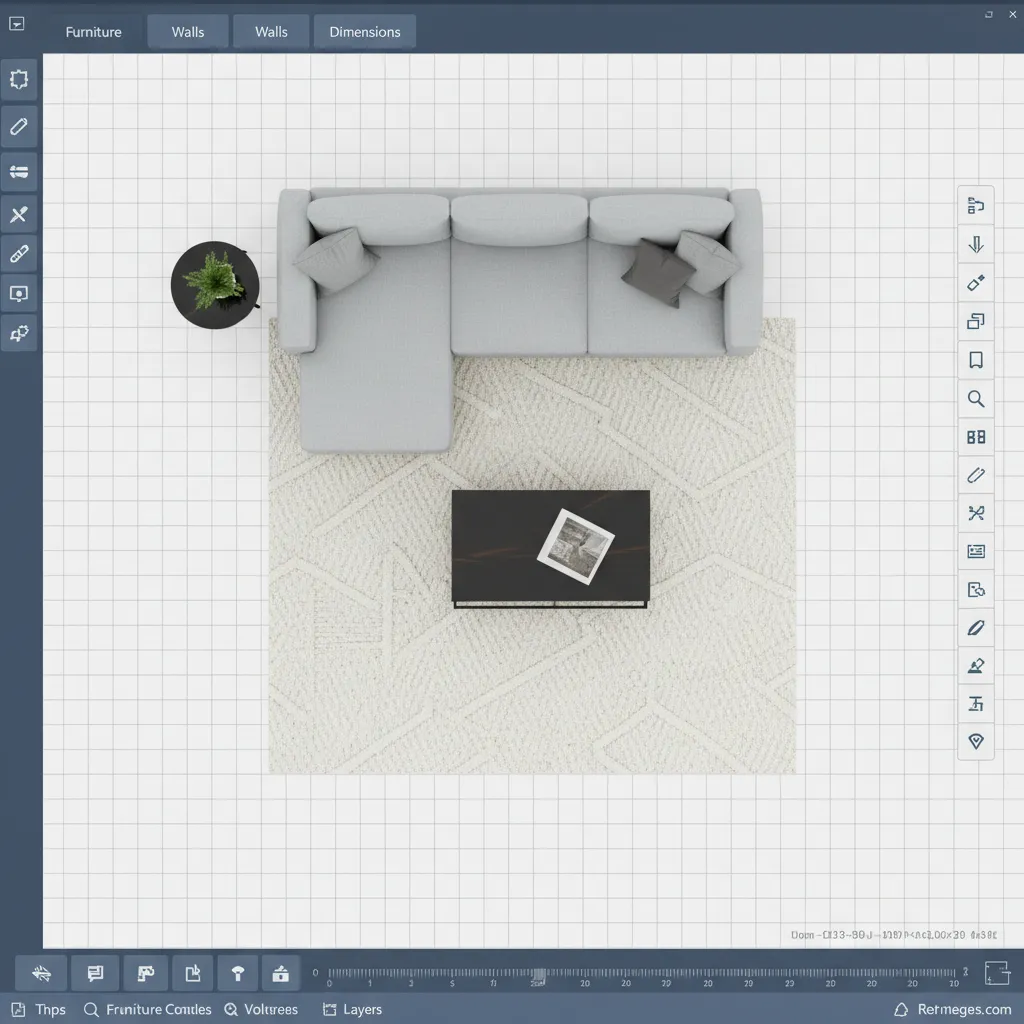
Task: Open the ID card style properties icon
Action: click(976, 552)
